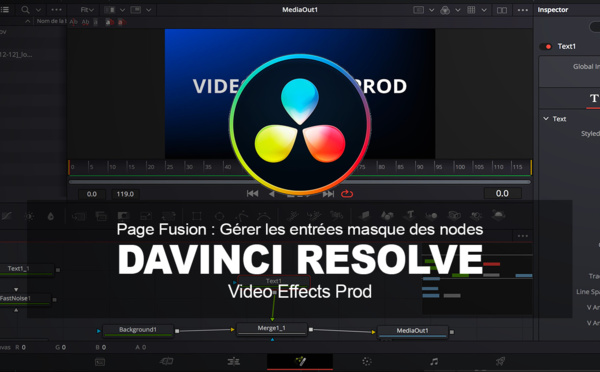Open the Cut page icon
This screenshot has height=372, width=600.
tap(167, 361)
